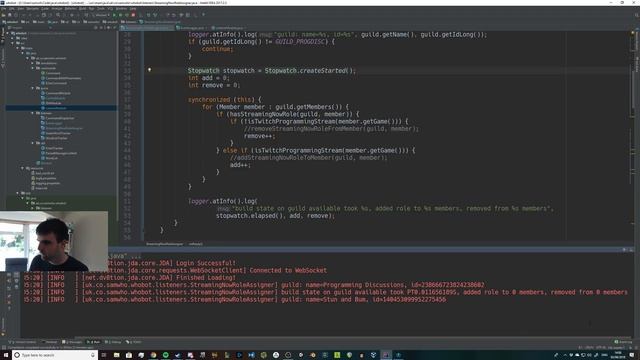Viewport: 640px width, 360px height.
Task: Open Visual Studio Code from the taskbar
Action: (x=251, y=355)
